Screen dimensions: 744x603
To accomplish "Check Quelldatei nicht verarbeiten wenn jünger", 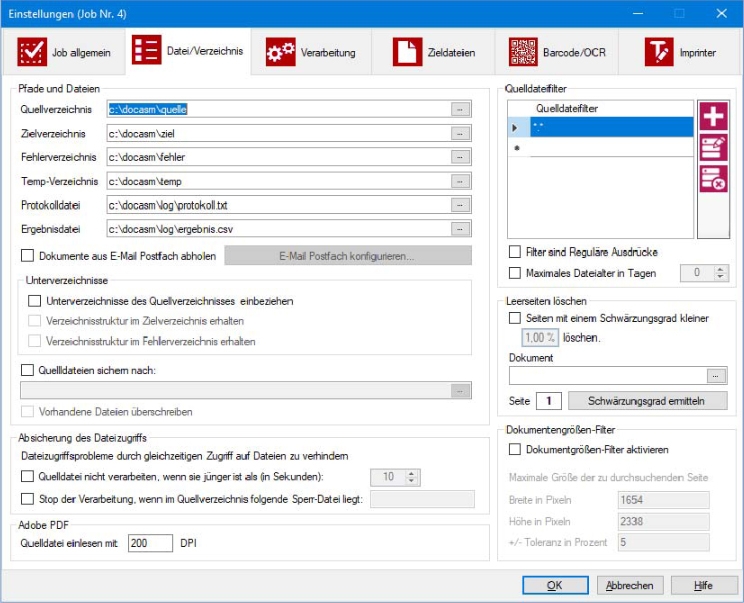I will 28,476.
